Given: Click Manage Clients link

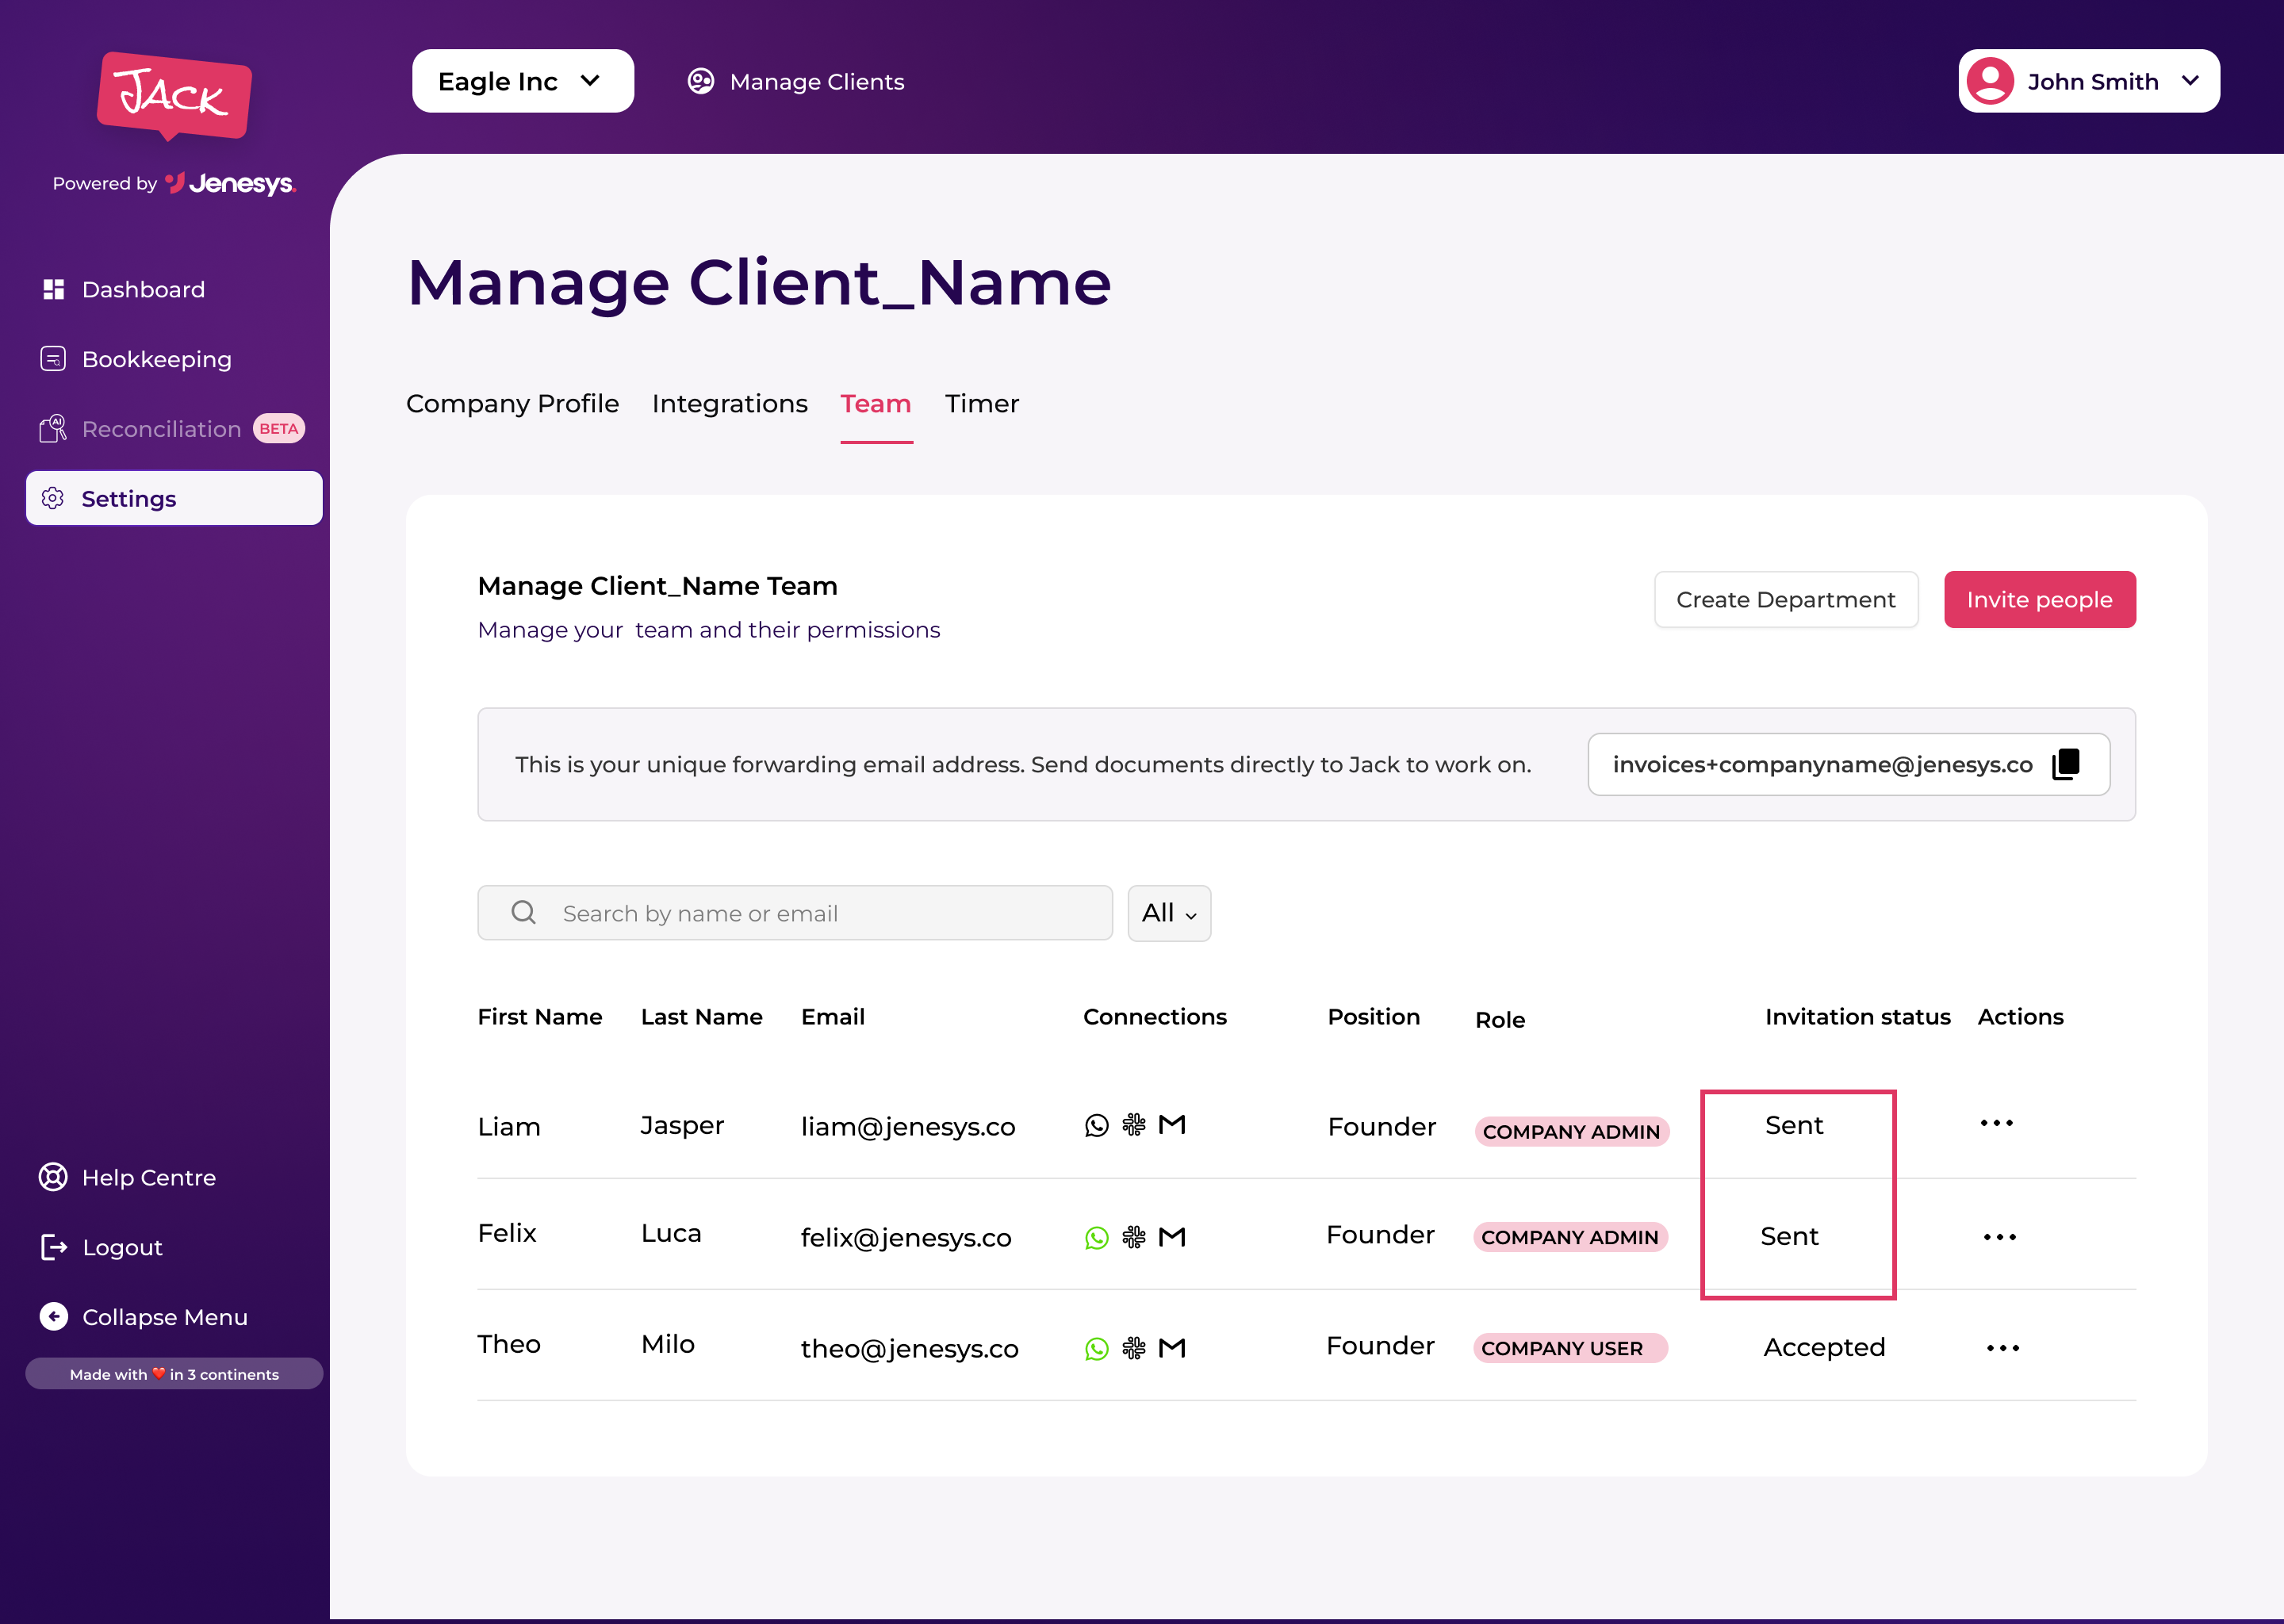Looking at the screenshot, I should coord(796,81).
